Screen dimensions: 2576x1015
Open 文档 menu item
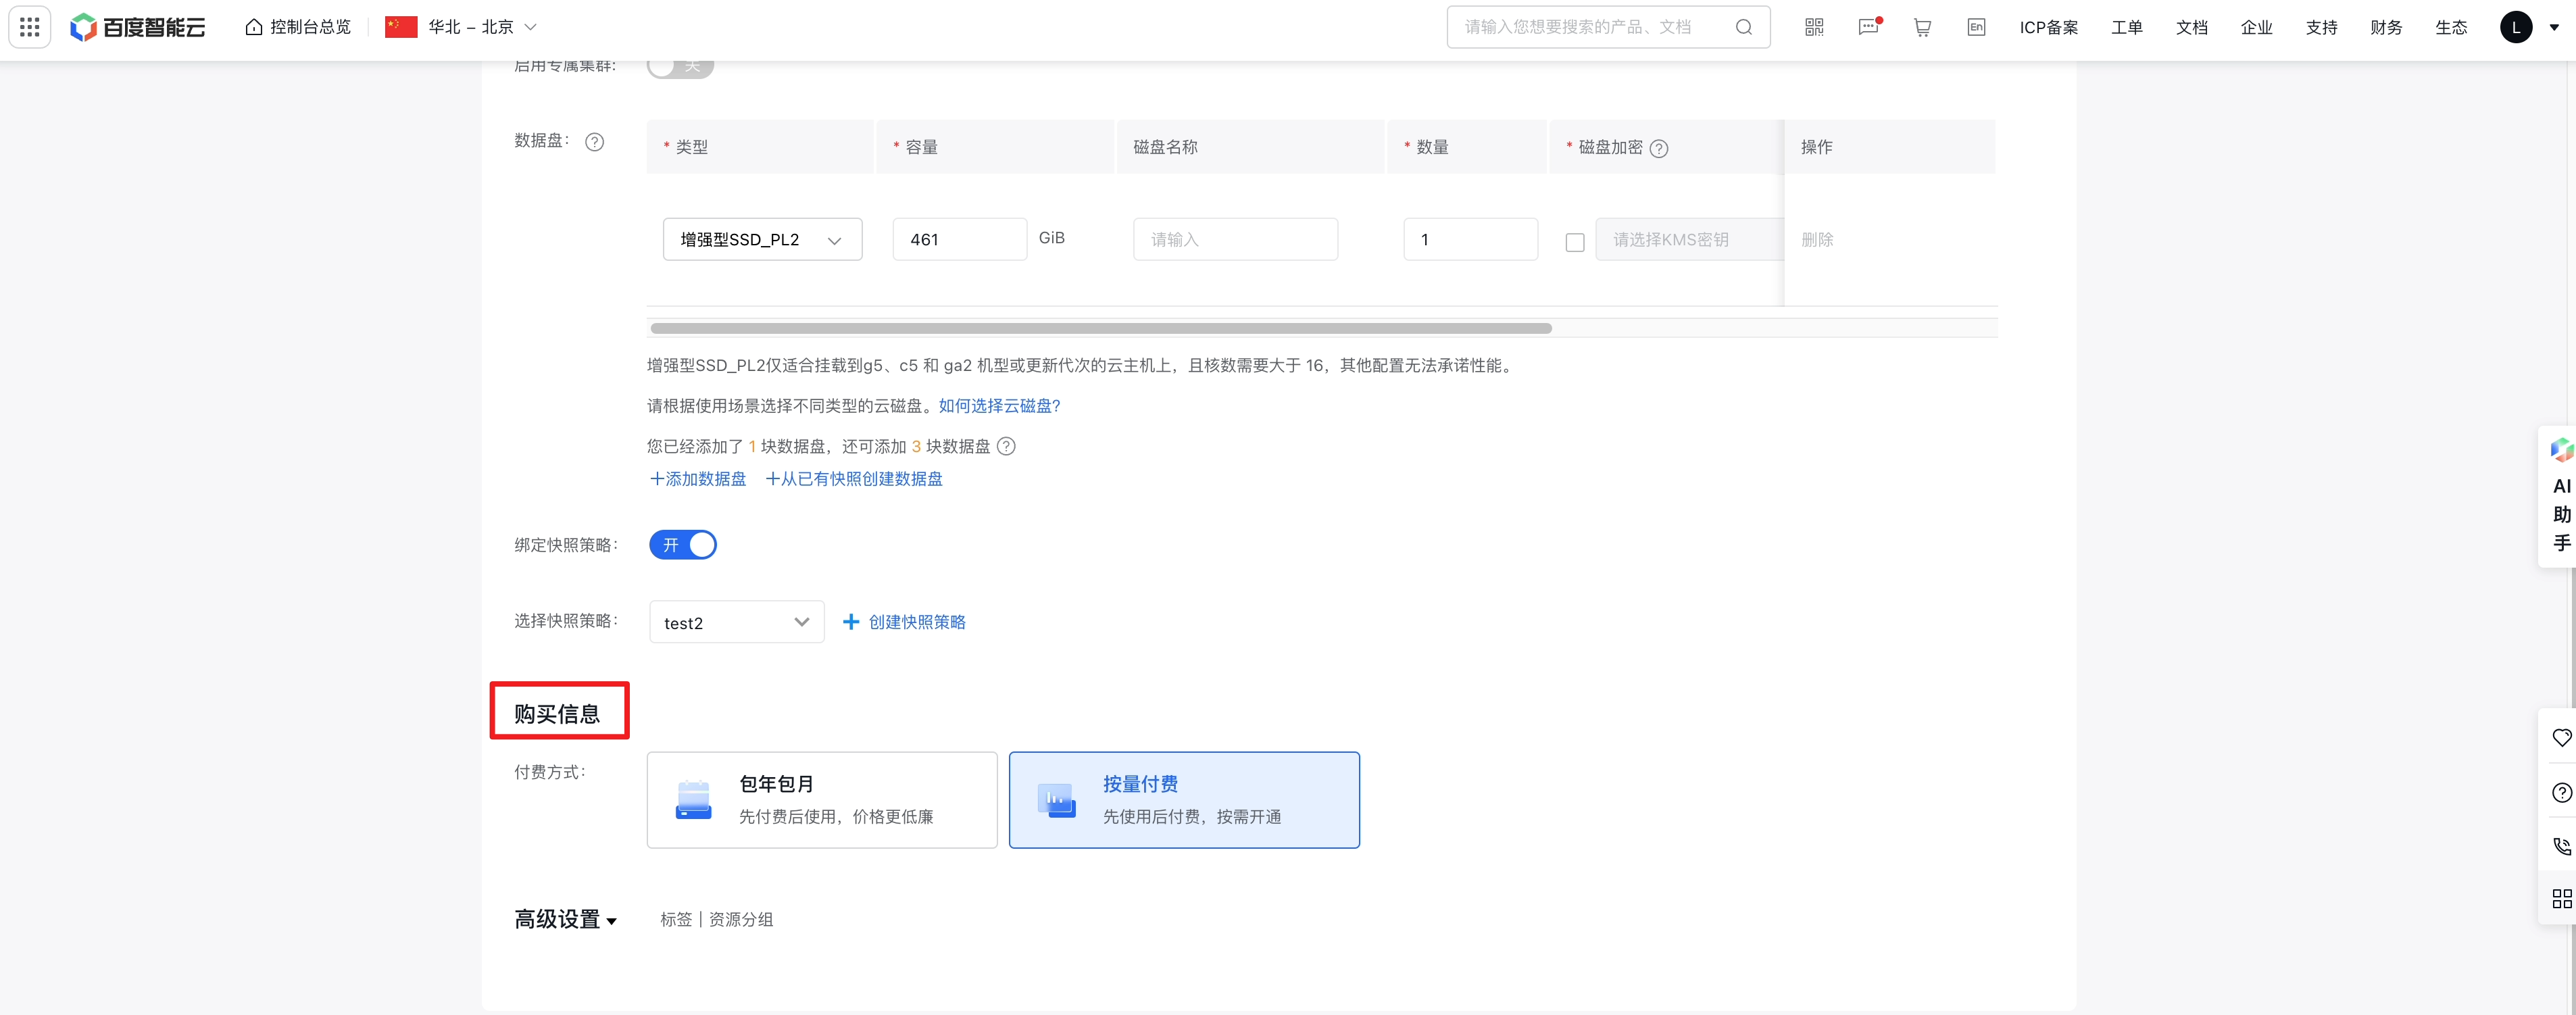pyautogui.click(x=2191, y=28)
